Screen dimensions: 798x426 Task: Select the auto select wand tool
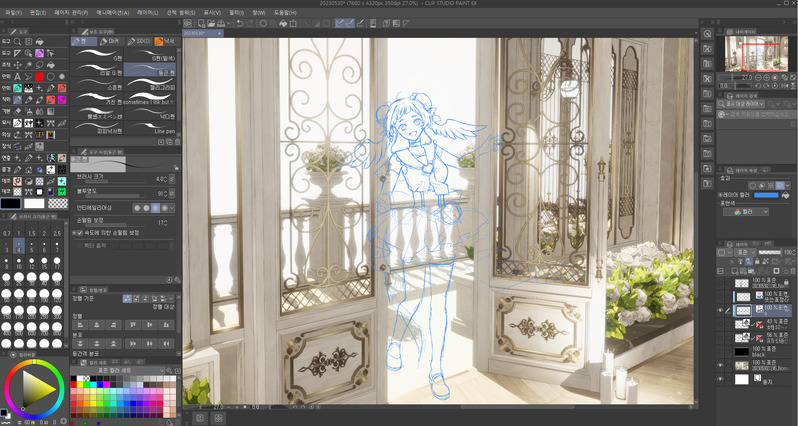[28, 65]
